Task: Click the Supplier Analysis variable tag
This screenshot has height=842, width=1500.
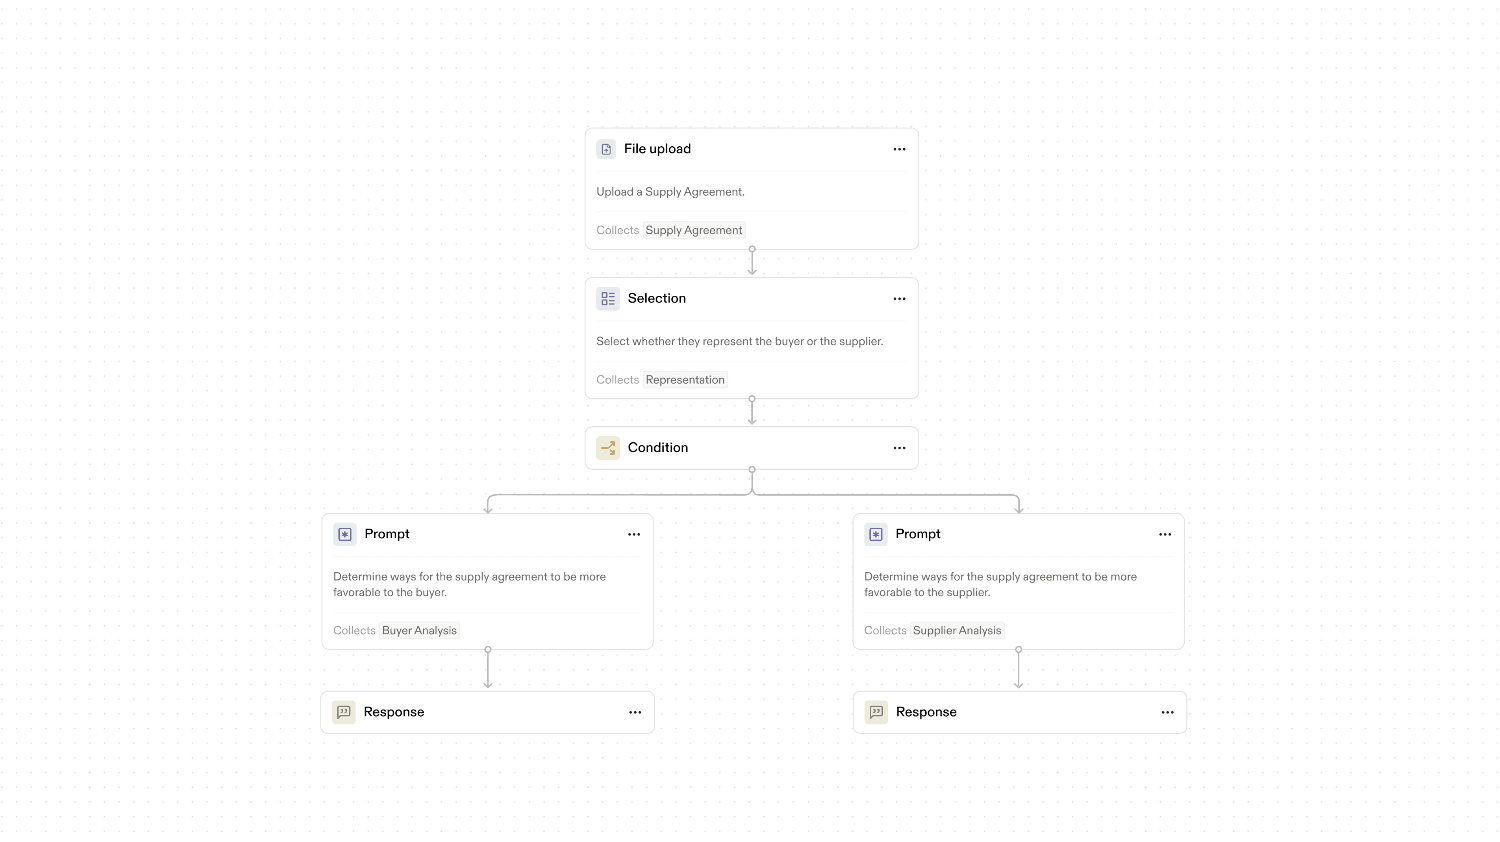Action: click(x=957, y=631)
